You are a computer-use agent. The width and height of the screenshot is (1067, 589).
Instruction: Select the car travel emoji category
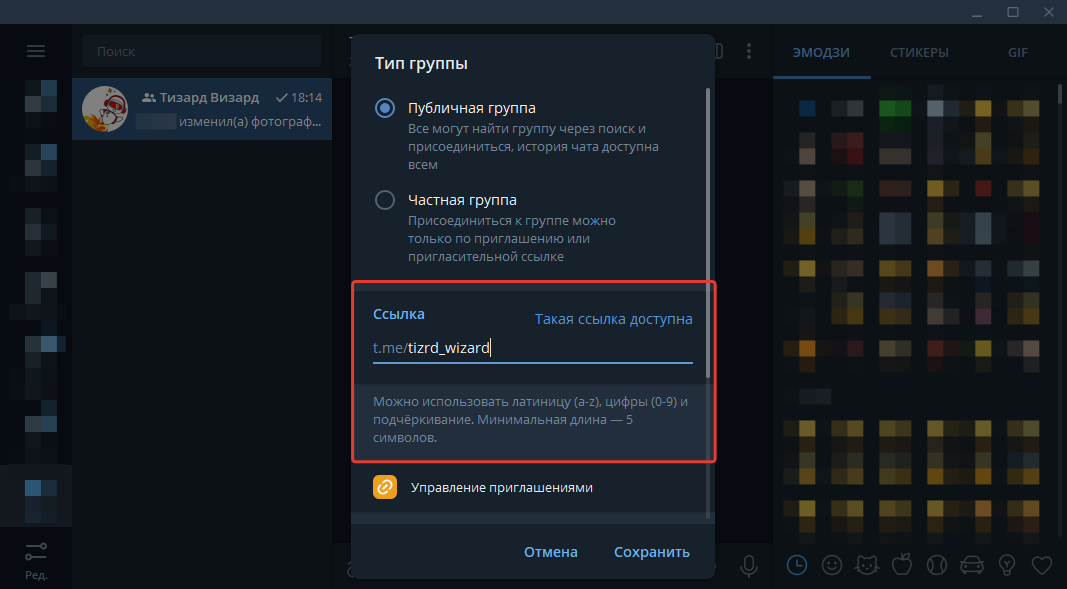coord(972,565)
